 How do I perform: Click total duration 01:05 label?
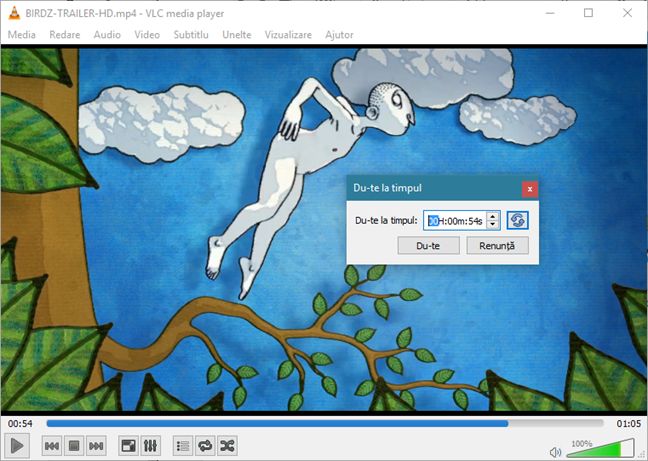pyautogui.click(x=629, y=423)
